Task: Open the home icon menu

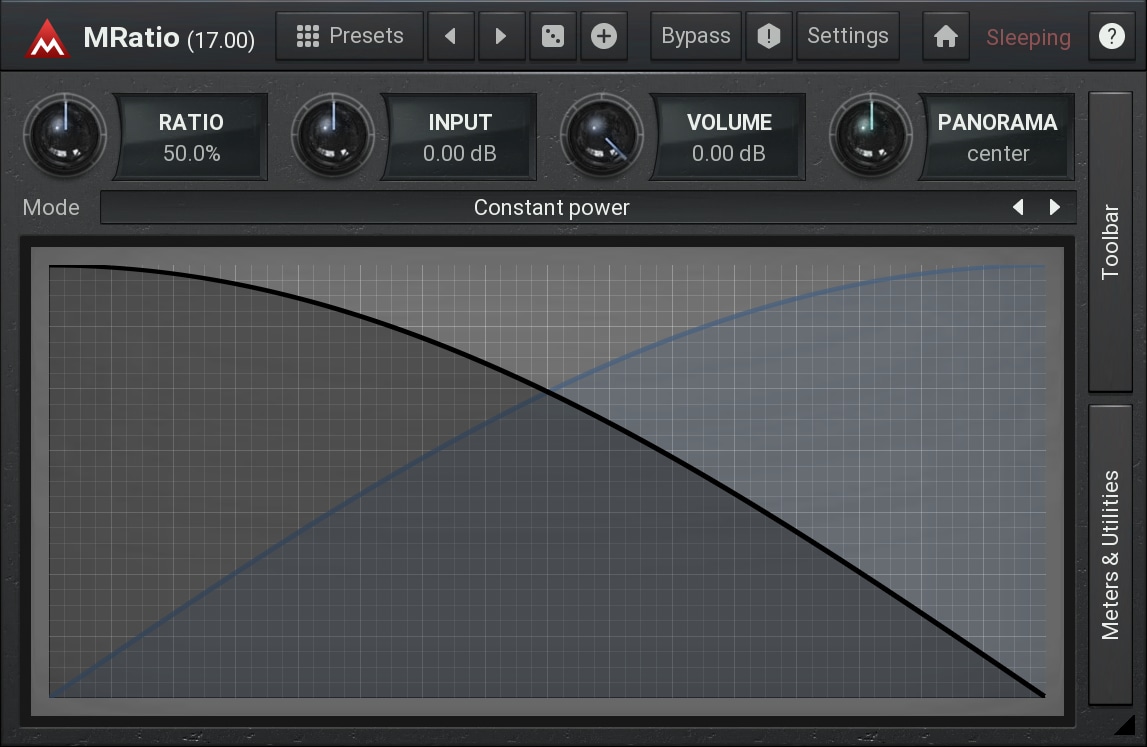Action: click(945, 37)
